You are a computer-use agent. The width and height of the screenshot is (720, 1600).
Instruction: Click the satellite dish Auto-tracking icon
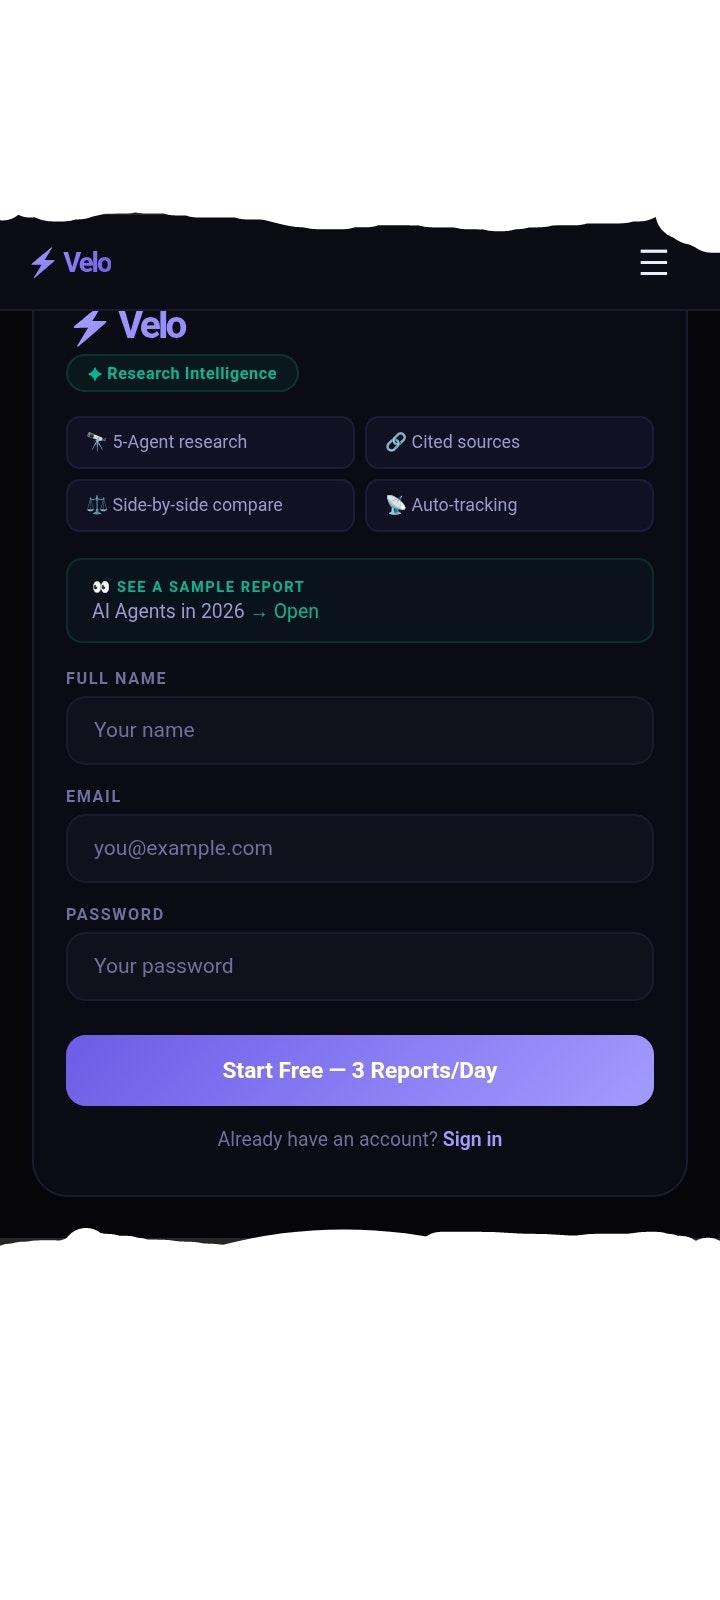click(396, 505)
